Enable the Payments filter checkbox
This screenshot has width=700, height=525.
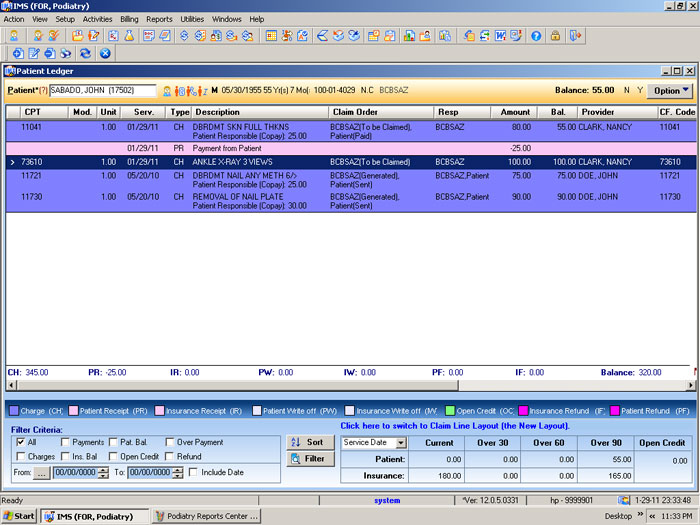[x=65, y=442]
